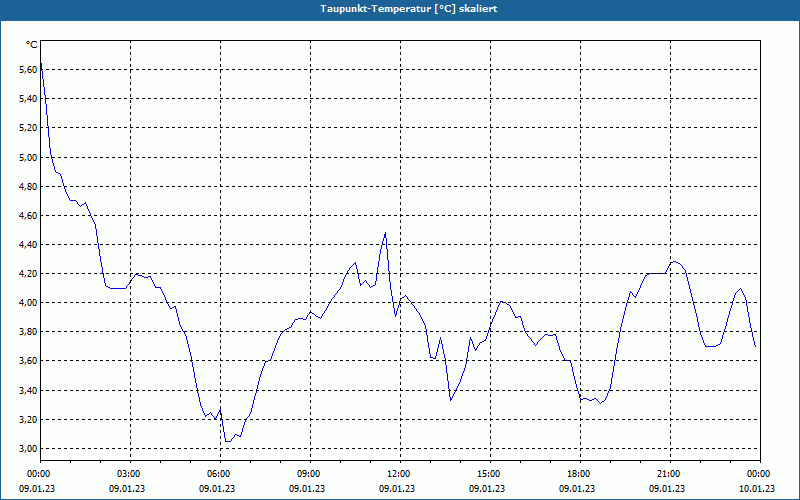This screenshot has height=500, width=800.
Task: Select the 09.01.23 date under 12:00
Action: [397, 488]
